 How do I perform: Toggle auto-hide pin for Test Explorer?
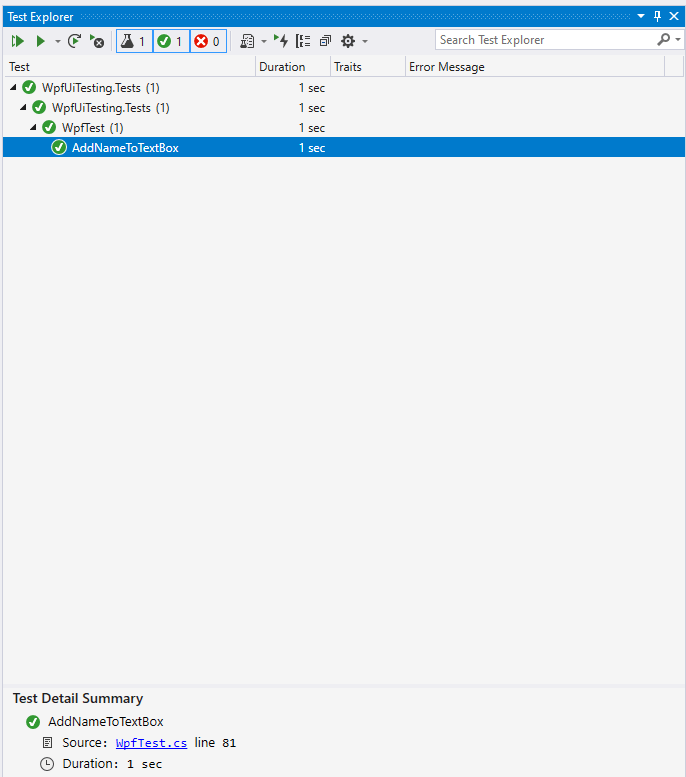658,16
